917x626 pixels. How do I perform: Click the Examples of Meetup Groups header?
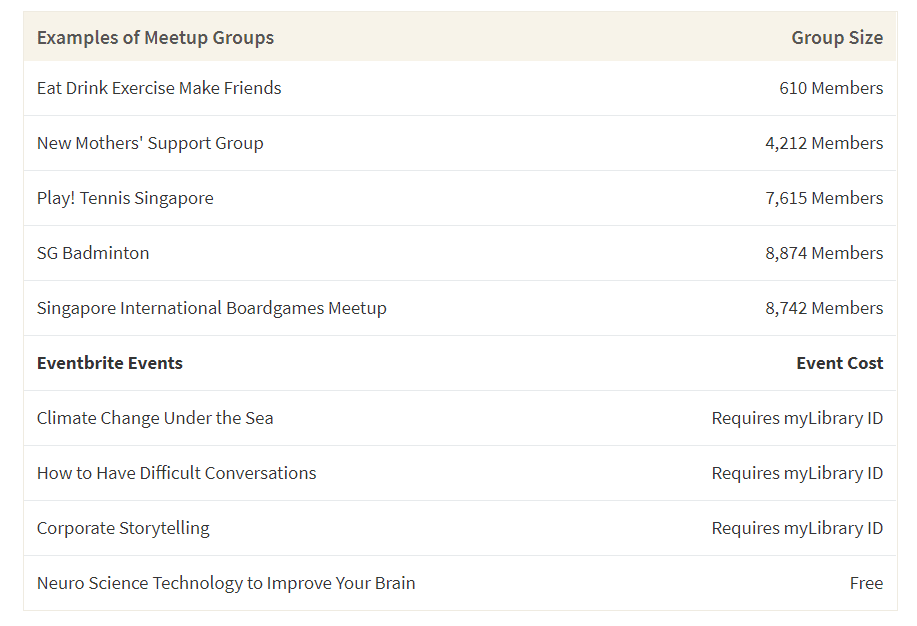(x=155, y=37)
